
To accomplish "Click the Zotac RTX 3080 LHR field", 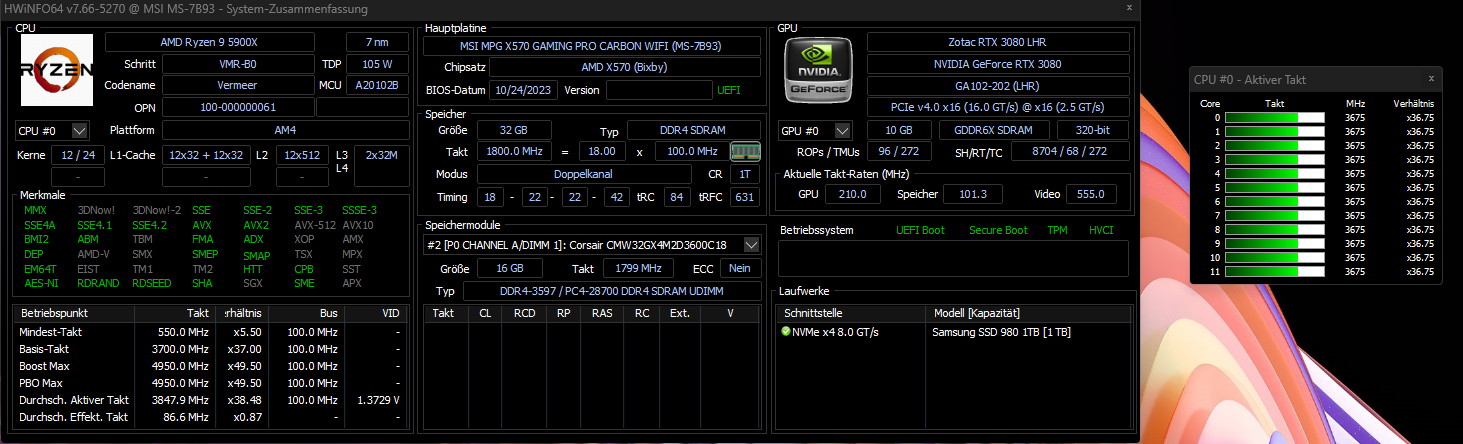I will pos(998,42).
